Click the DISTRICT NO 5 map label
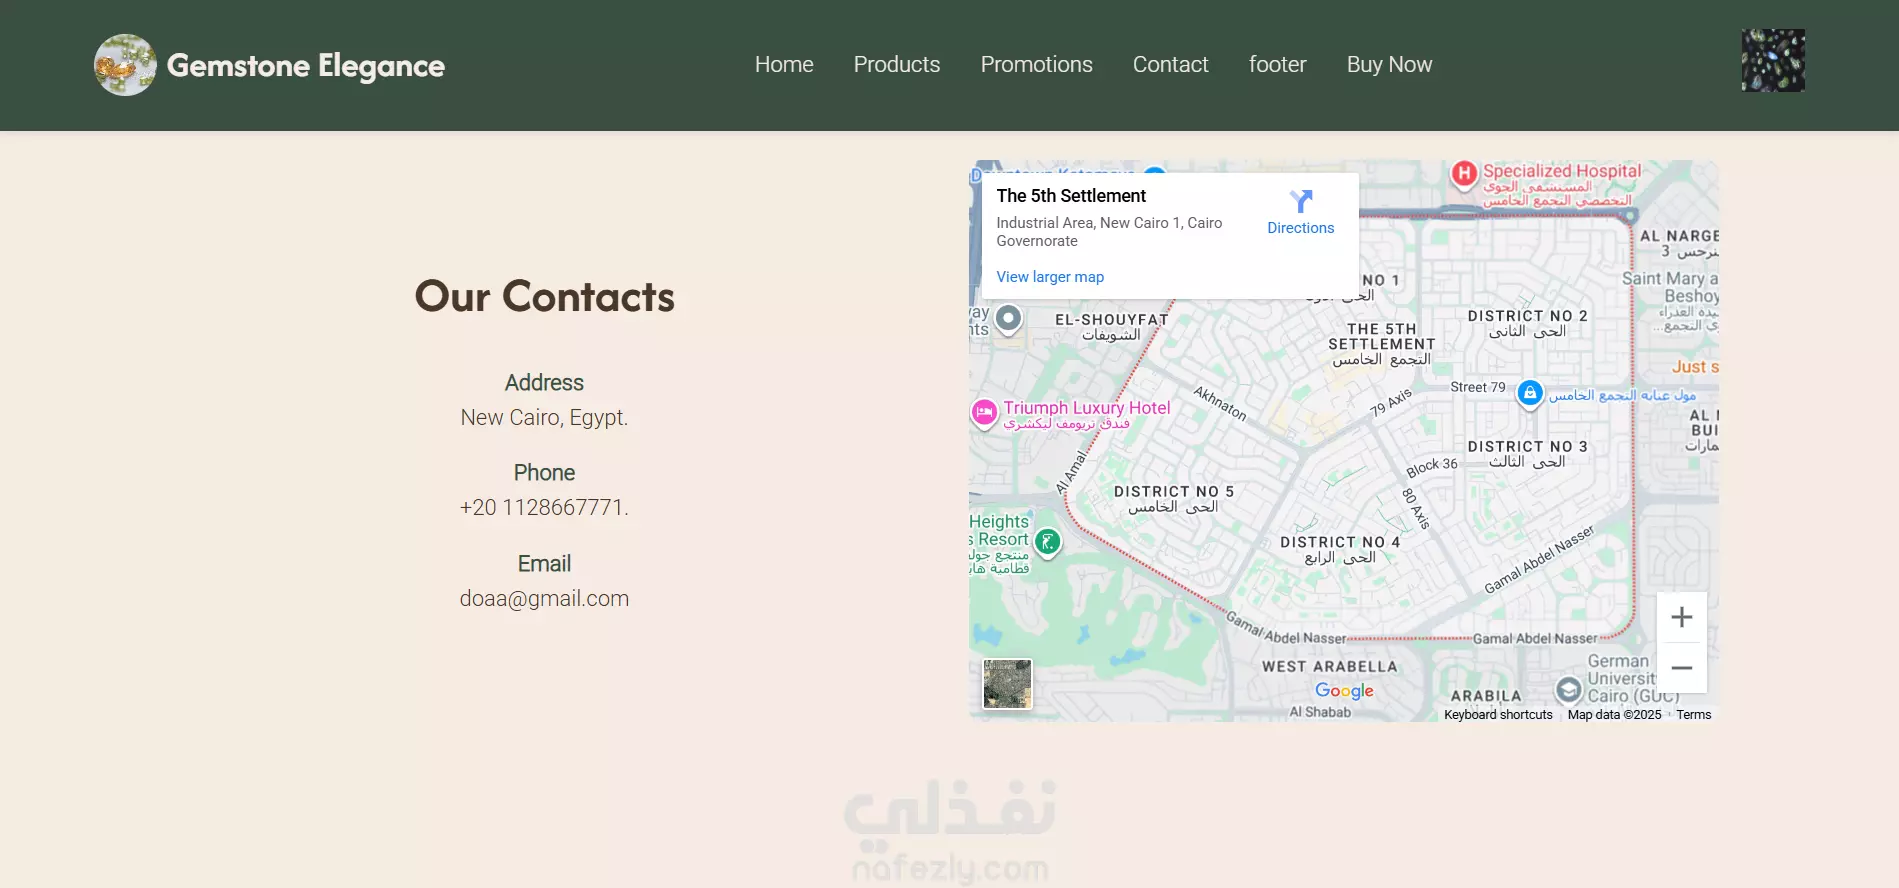Screen dimensions: 1899x888 (1174, 492)
